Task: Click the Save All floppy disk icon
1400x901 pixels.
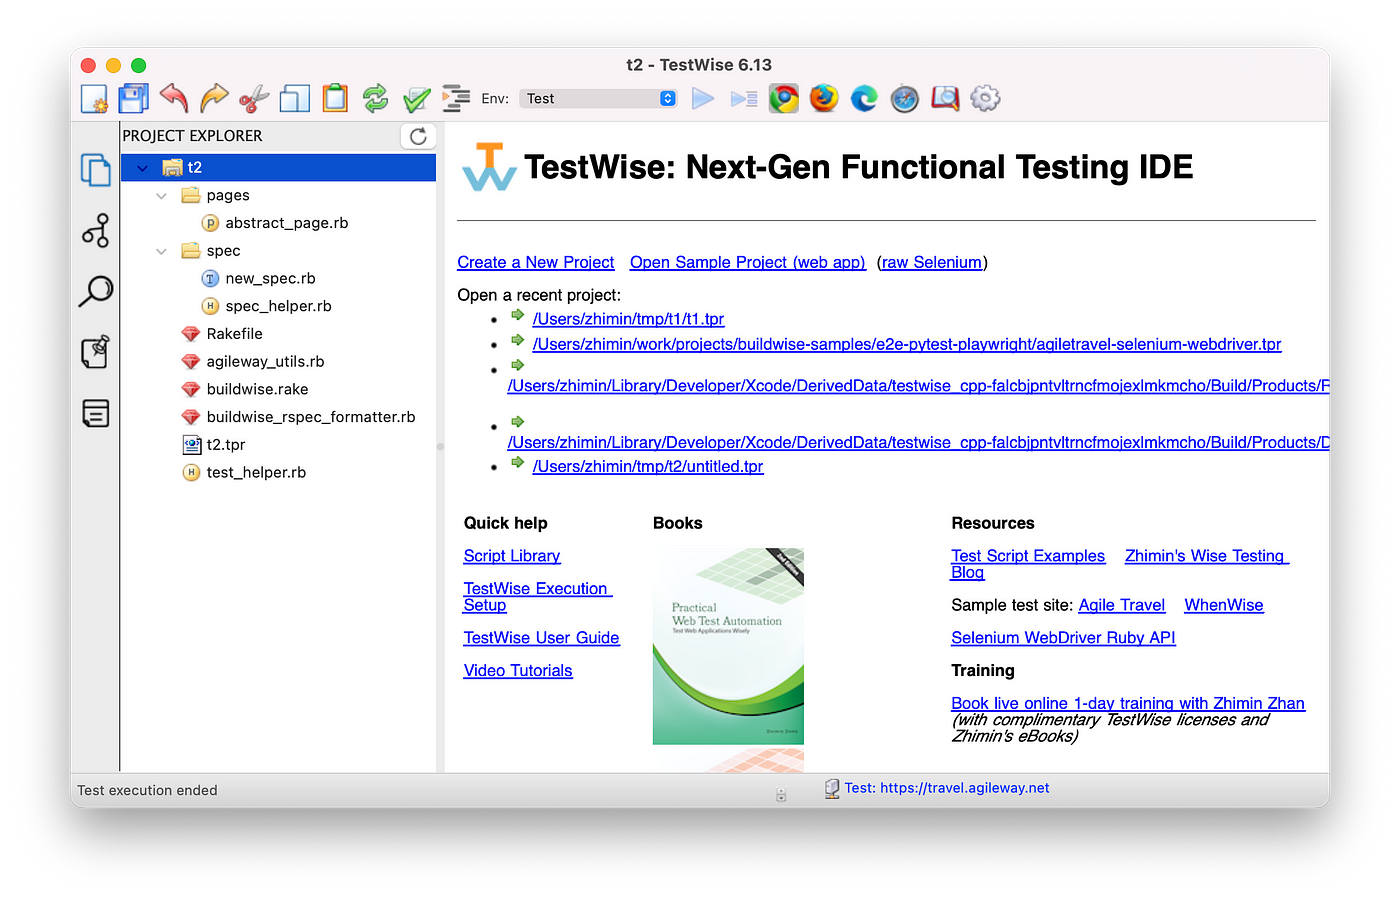Action: click(x=134, y=98)
